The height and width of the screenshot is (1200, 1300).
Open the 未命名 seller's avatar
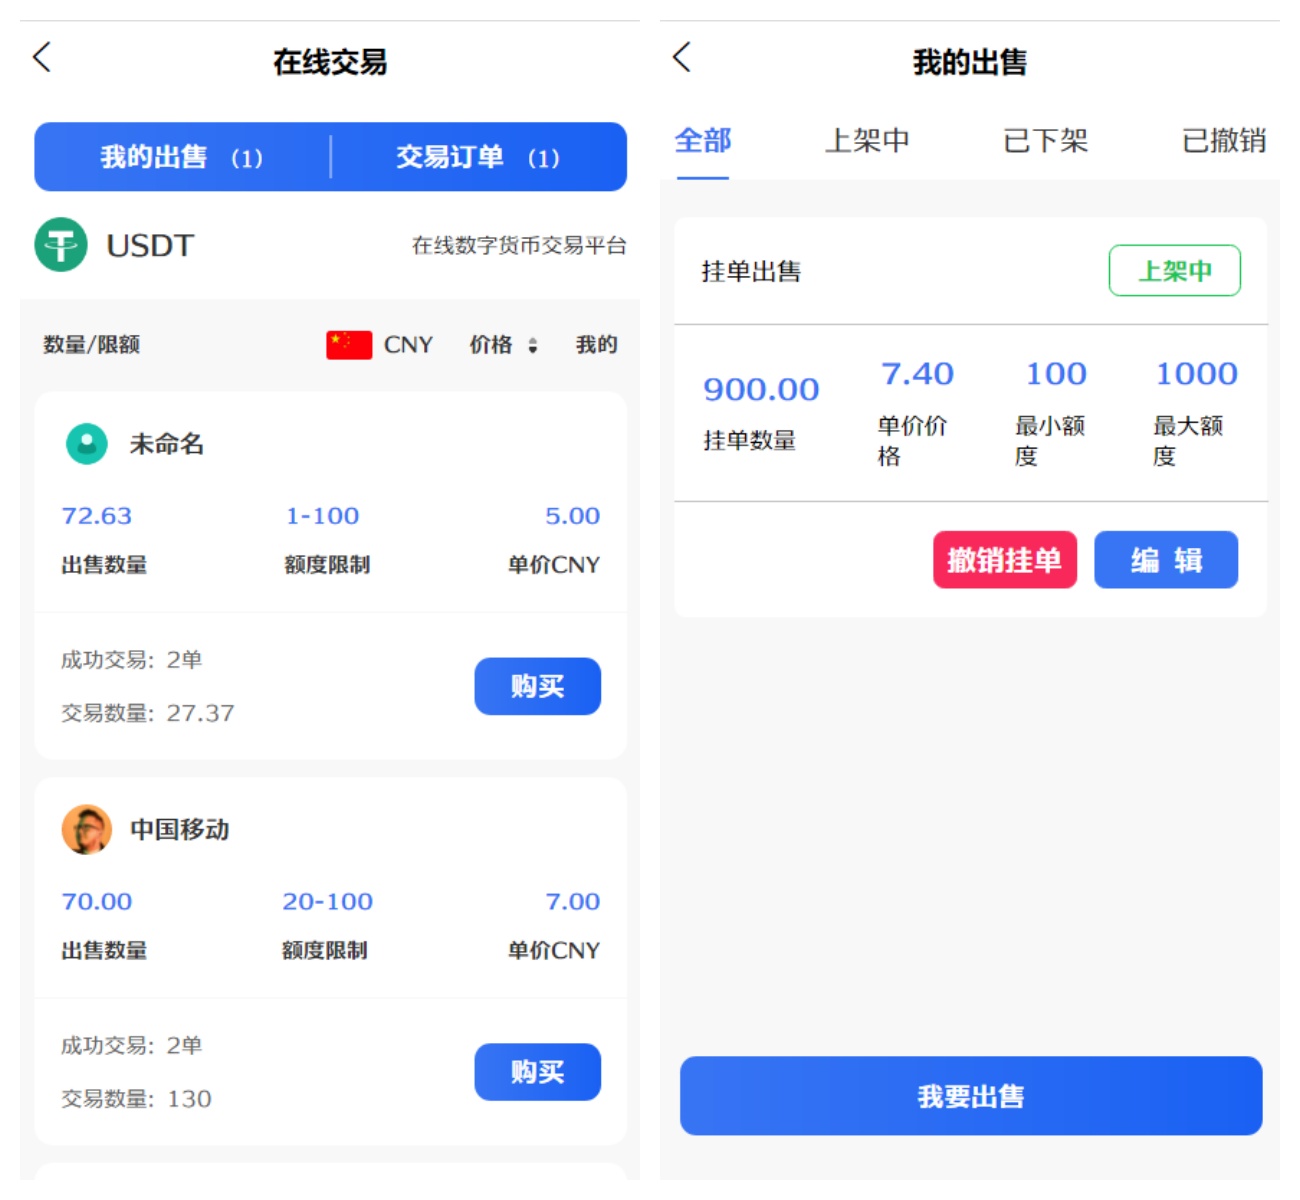(87, 443)
